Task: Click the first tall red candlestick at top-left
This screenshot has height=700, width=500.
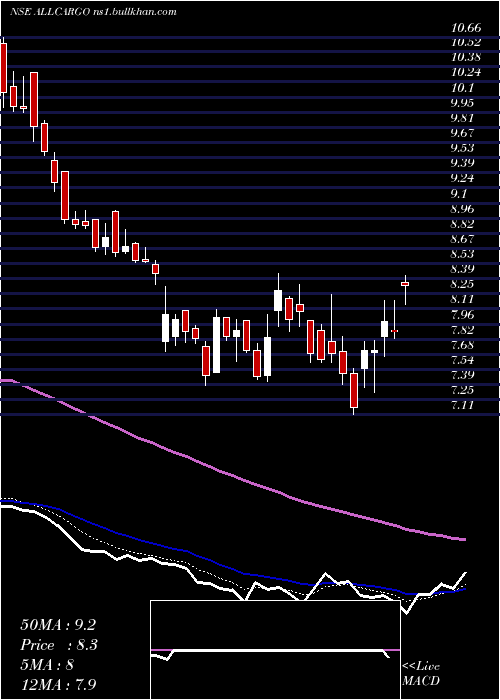Action: click(3, 68)
